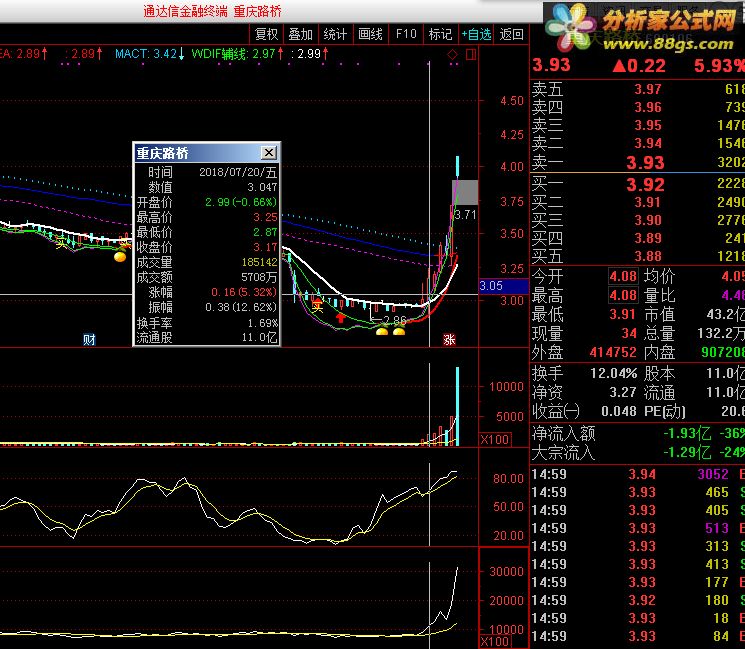Click the red 涨 marker on chart

[x=449, y=339]
